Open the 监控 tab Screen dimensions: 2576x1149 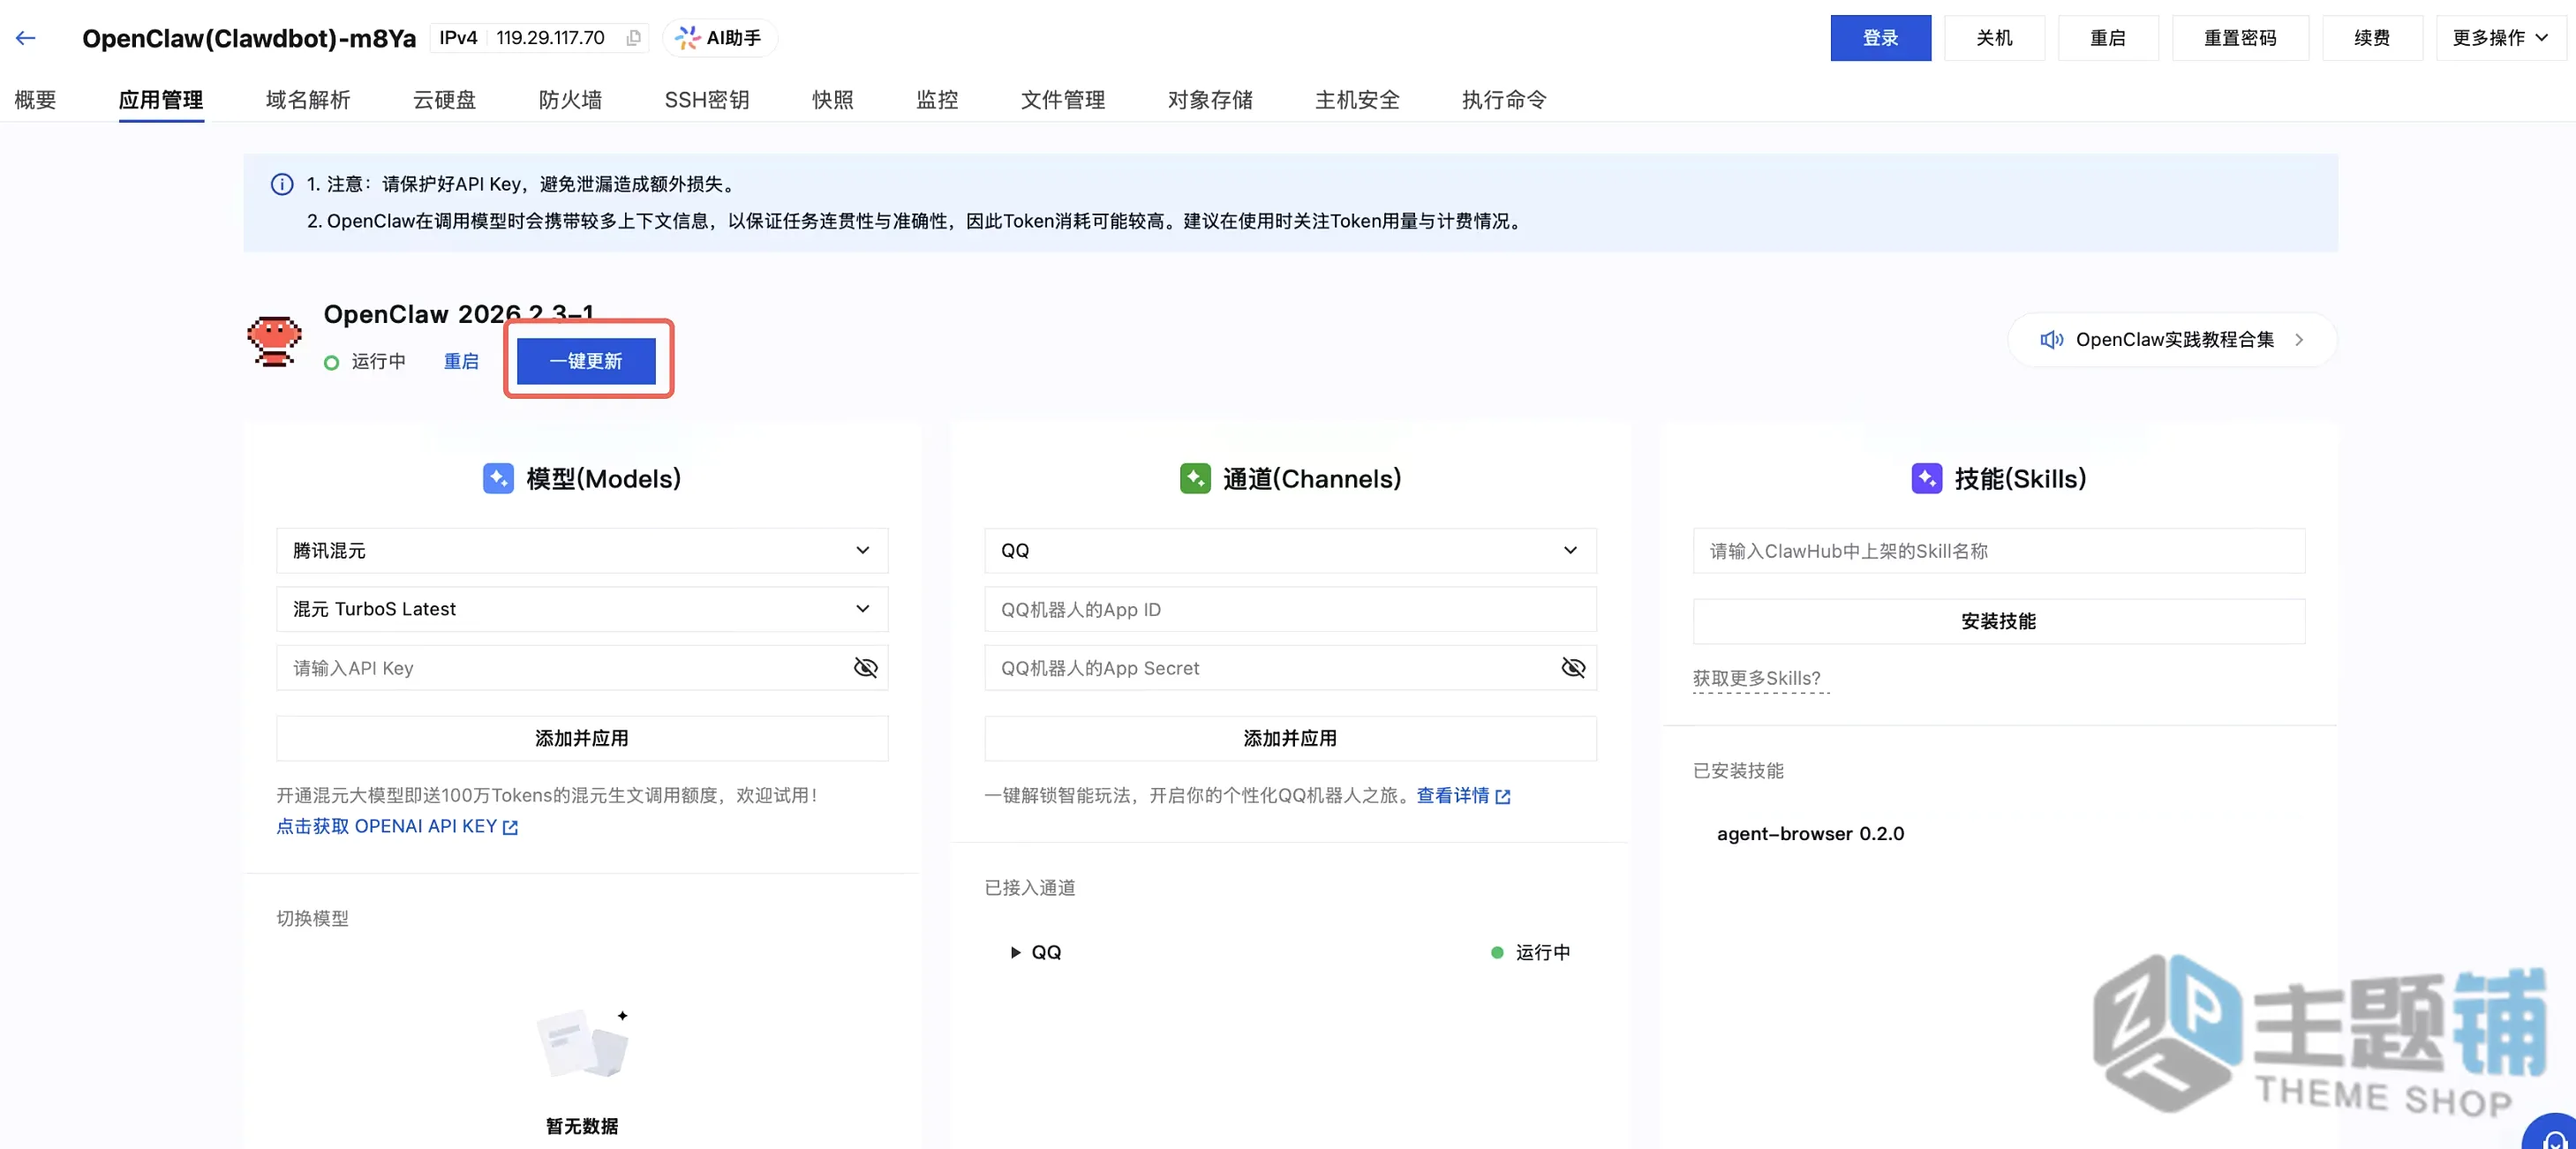(x=937, y=100)
